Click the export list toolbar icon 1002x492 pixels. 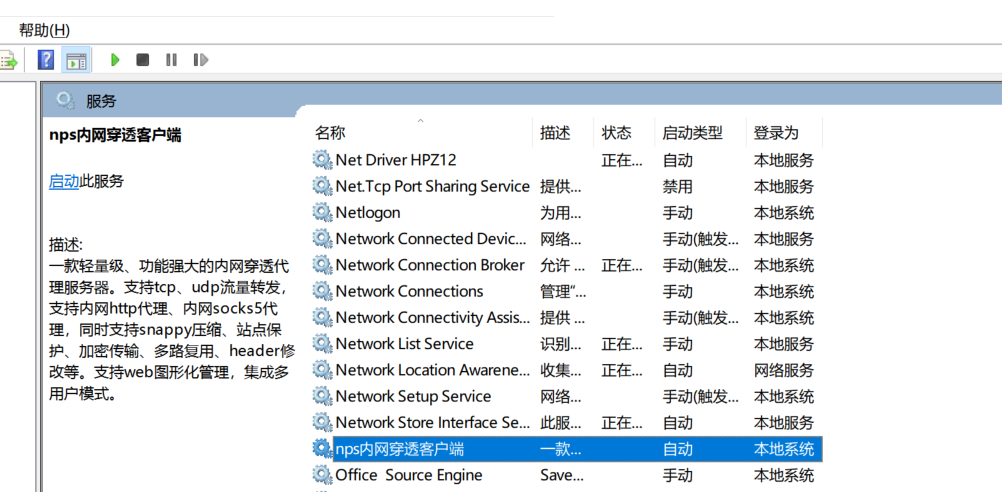tap(8, 61)
